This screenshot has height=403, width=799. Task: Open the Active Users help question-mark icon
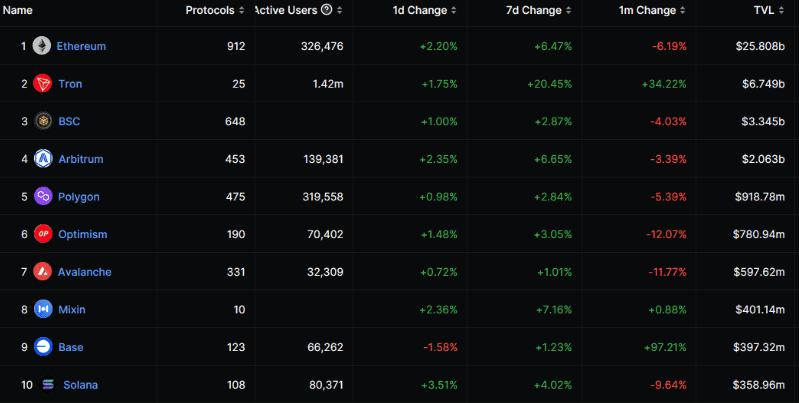(x=327, y=10)
